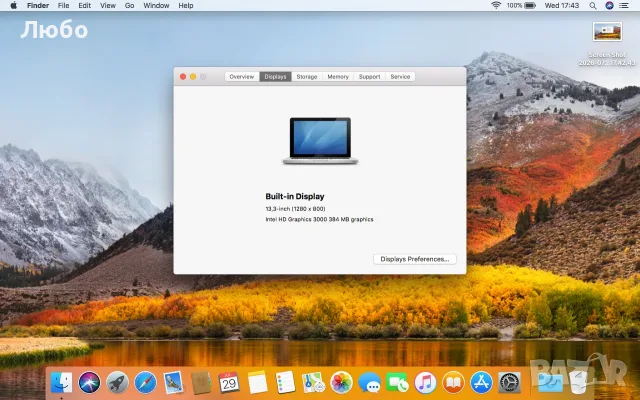Open the Apple menu

(x=13, y=5)
